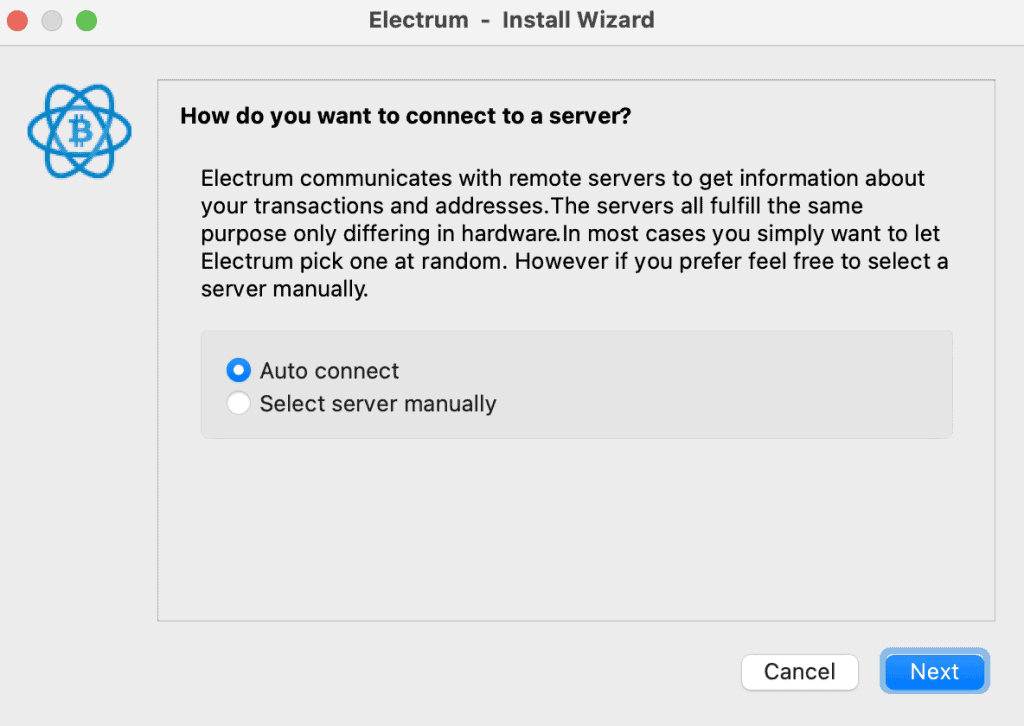
Task: Select the Bitcoin symbol inside the logo
Action: pos(79,131)
